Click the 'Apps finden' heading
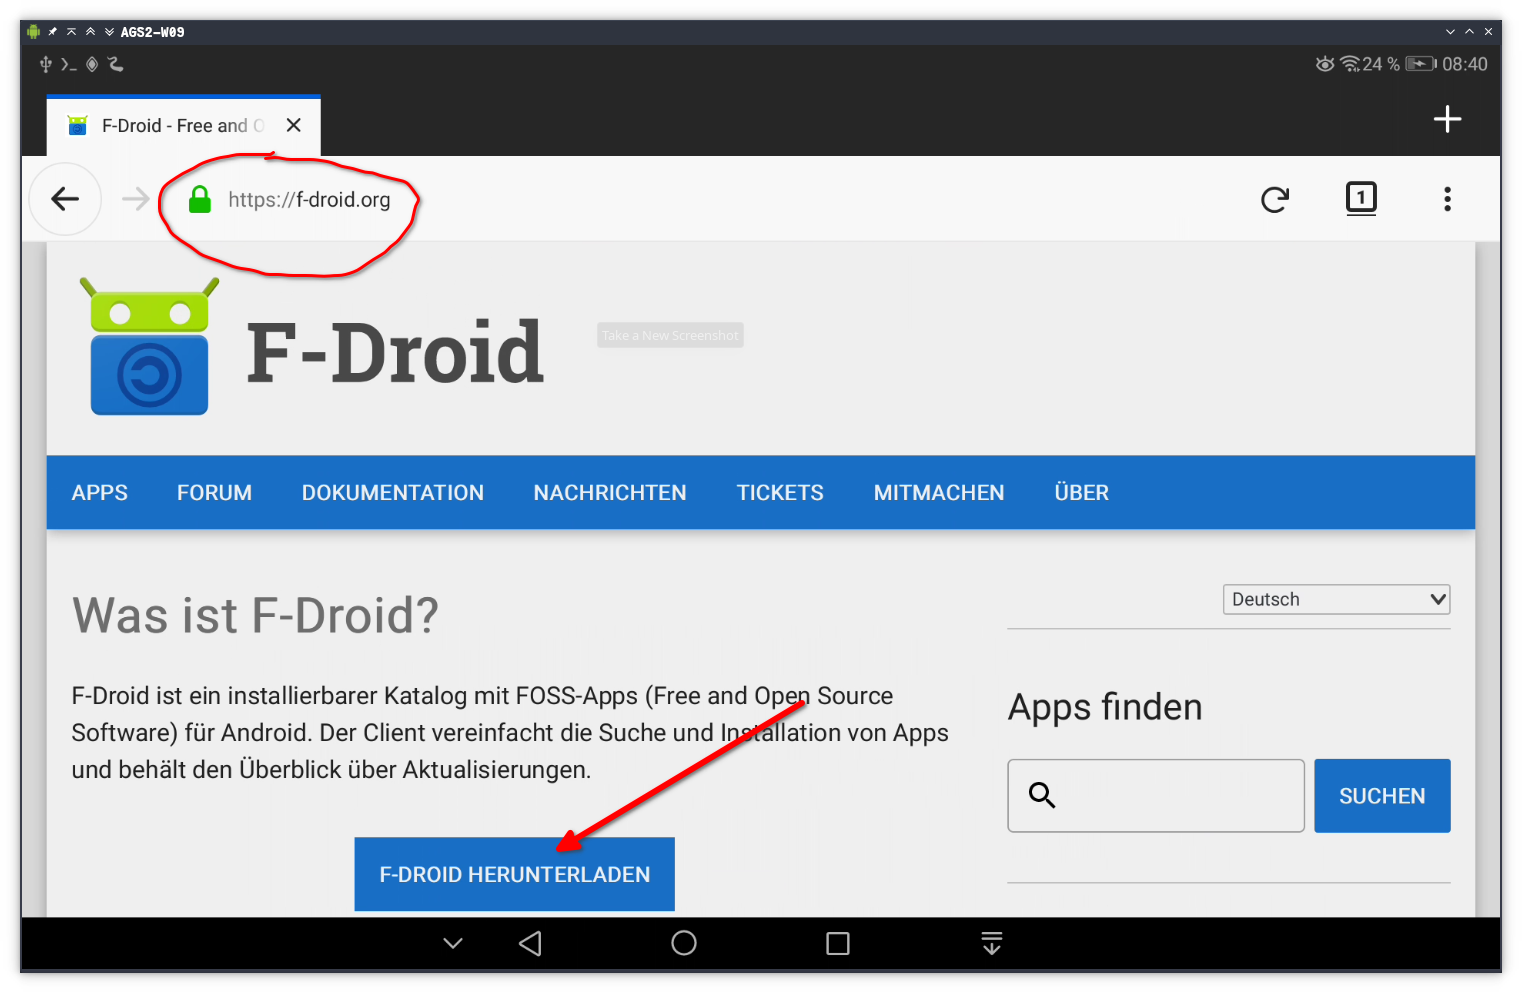Viewport: 1522px width, 993px height. (1105, 707)
